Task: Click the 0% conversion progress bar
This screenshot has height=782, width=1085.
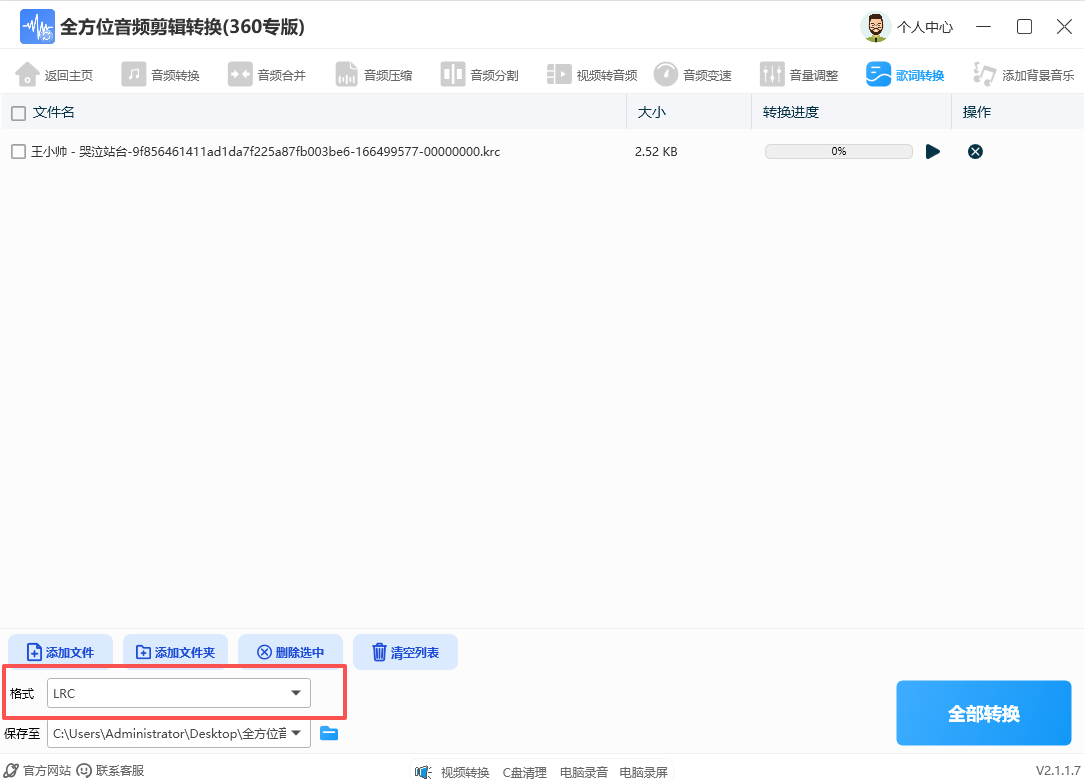Action: tap(839, 151)
